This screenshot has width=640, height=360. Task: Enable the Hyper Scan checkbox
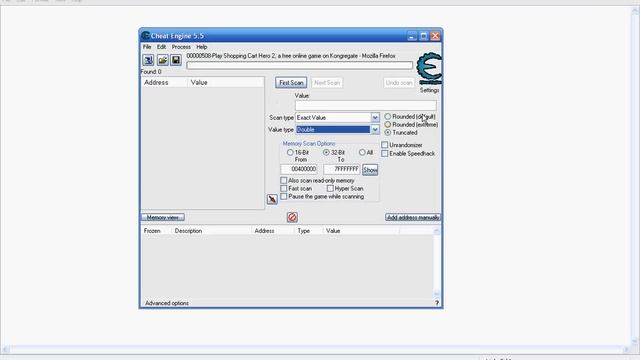pyautogui.click(x=330, y=188)
